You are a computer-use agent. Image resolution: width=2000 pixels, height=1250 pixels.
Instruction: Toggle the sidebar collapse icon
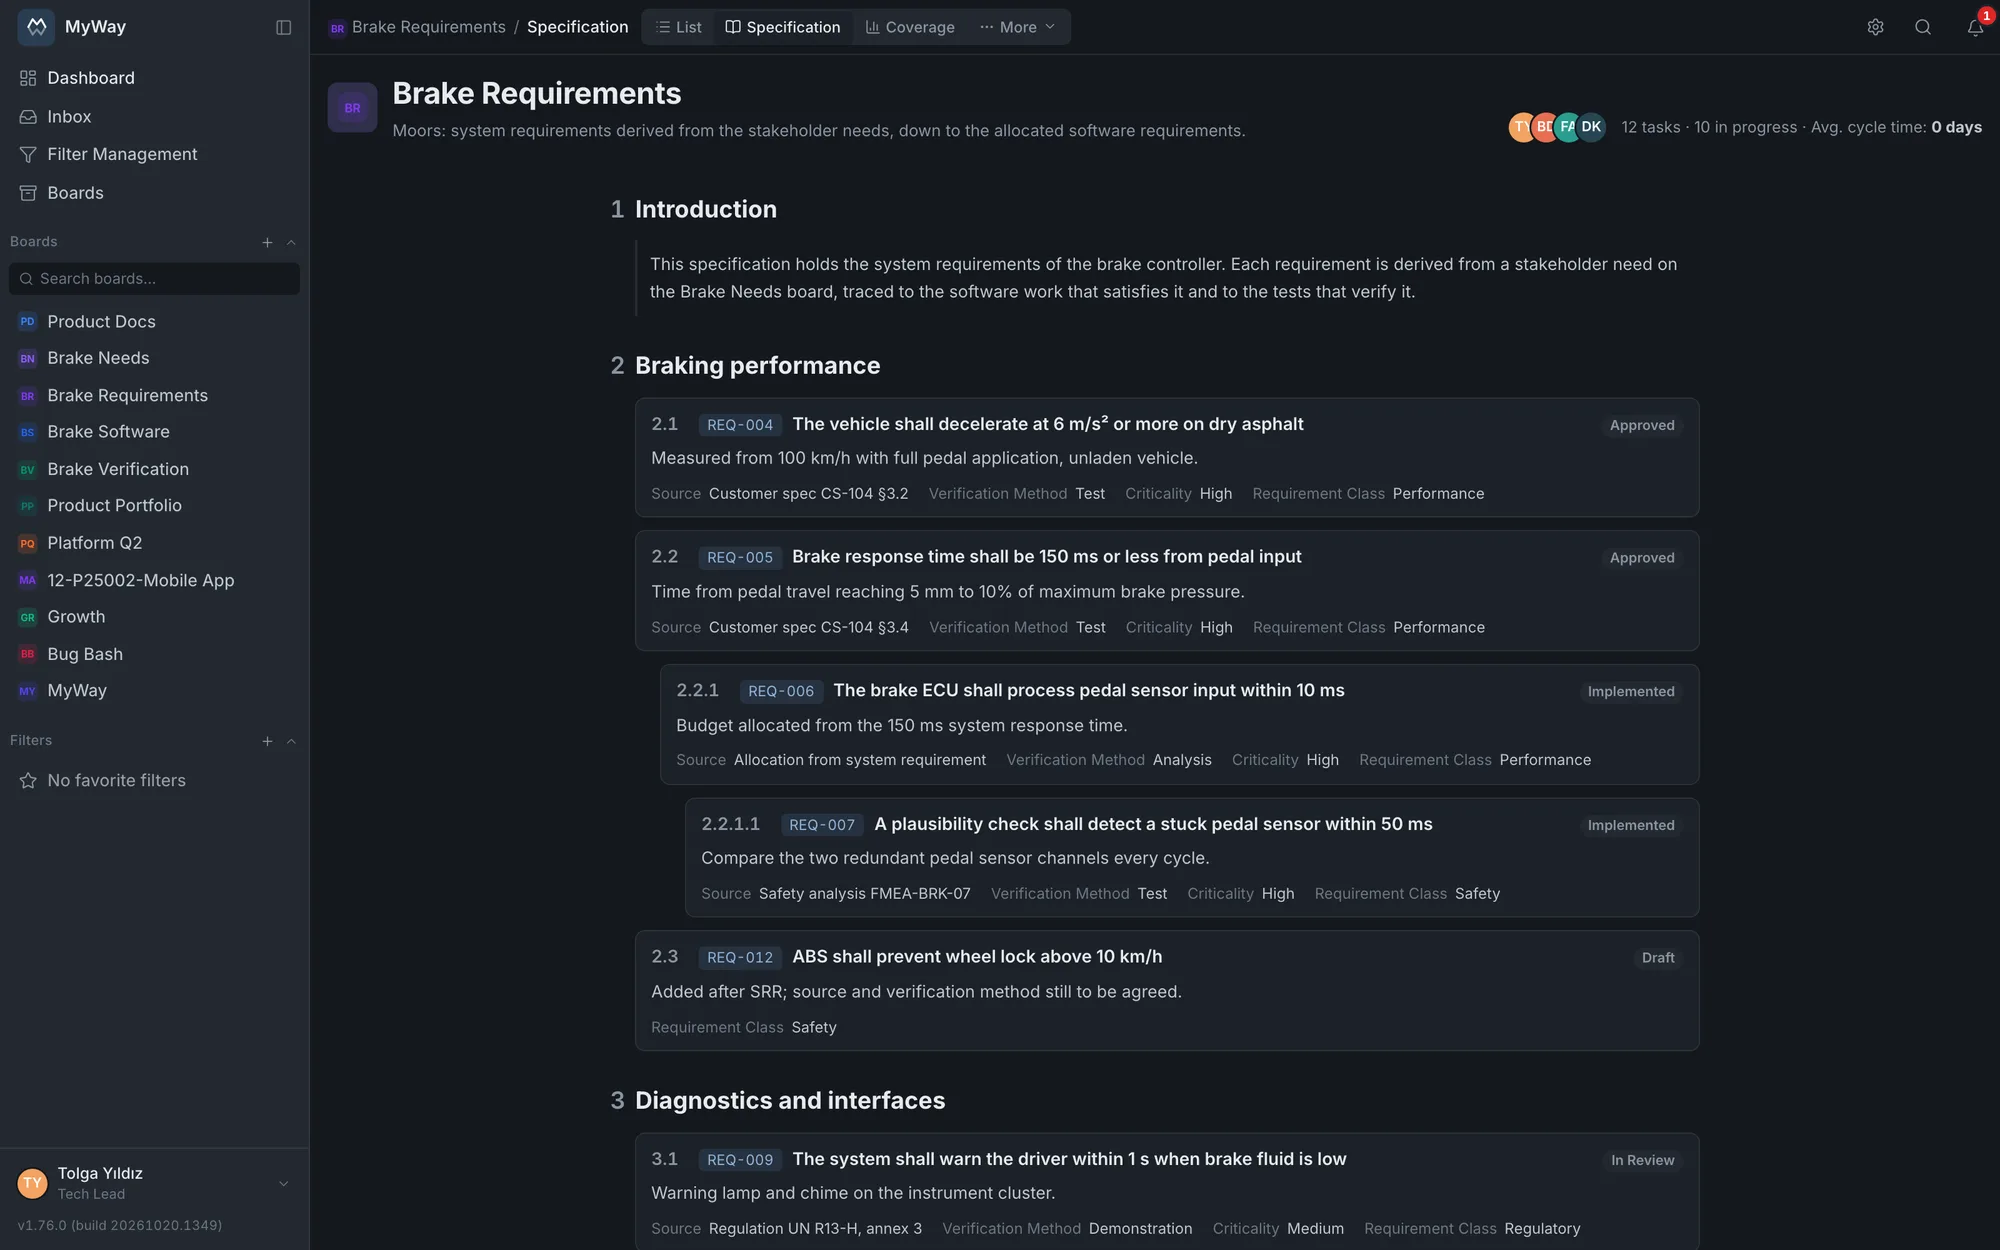[x=284, y=27]
